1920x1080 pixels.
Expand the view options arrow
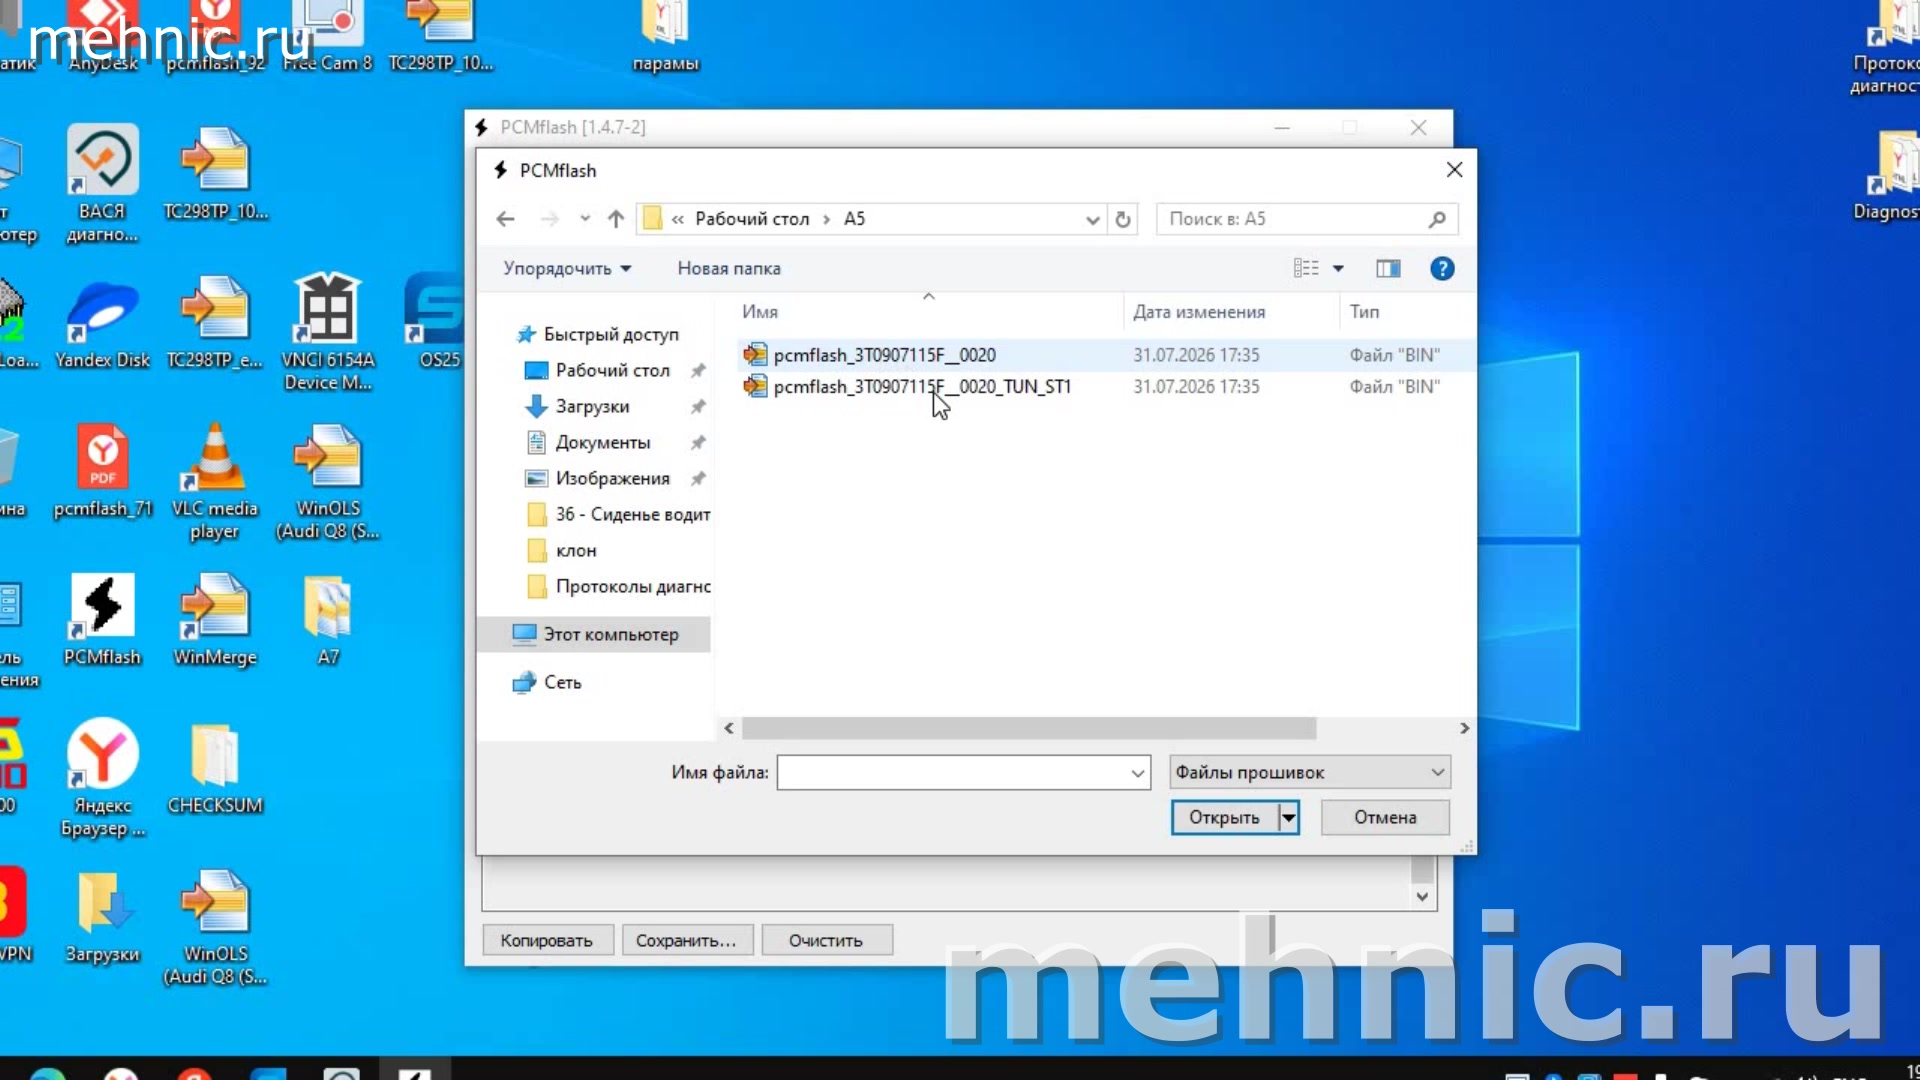tap(1338, 268)
